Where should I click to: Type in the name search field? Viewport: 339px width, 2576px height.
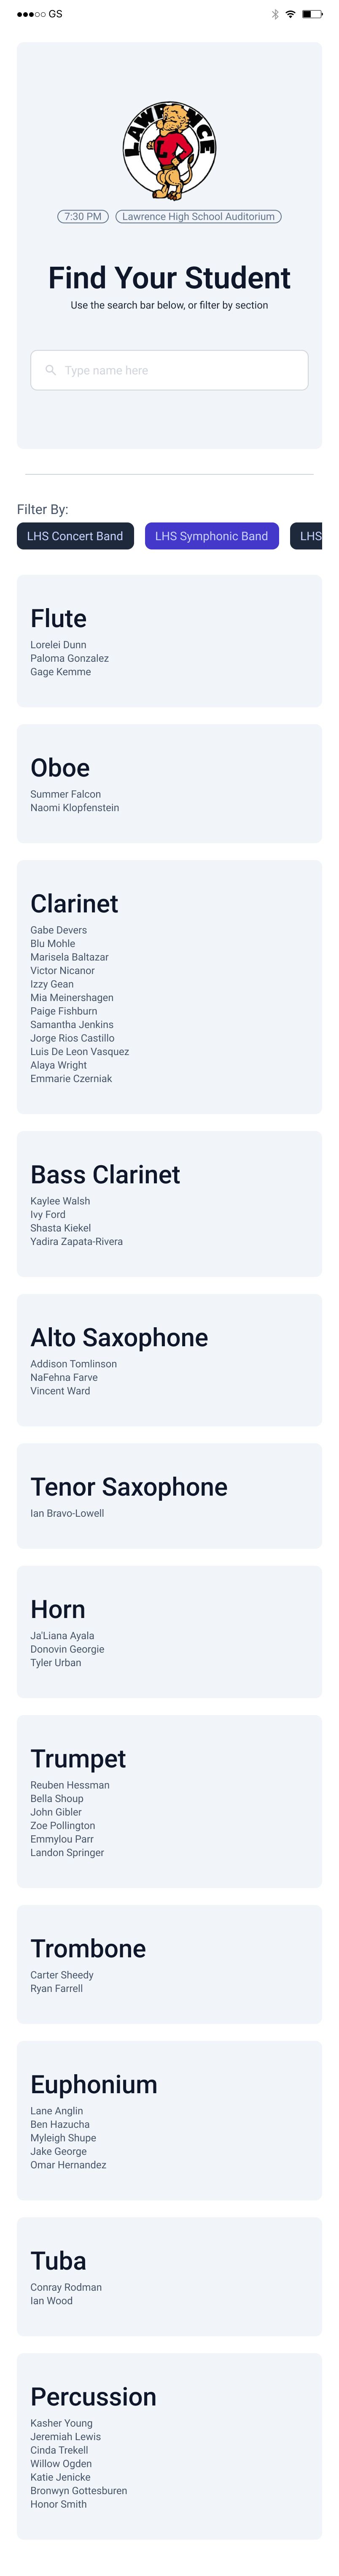pyautogui.click(x=180, y=370)
